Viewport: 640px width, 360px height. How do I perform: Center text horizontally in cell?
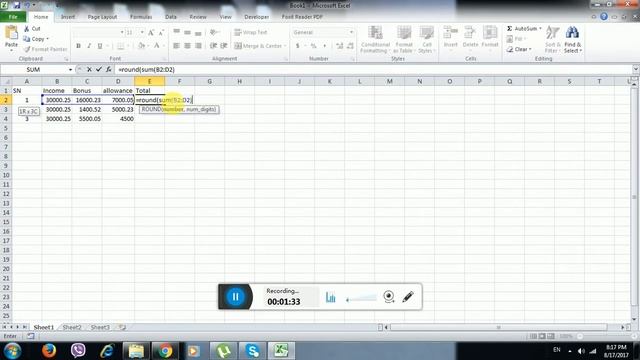click(187, 46)
